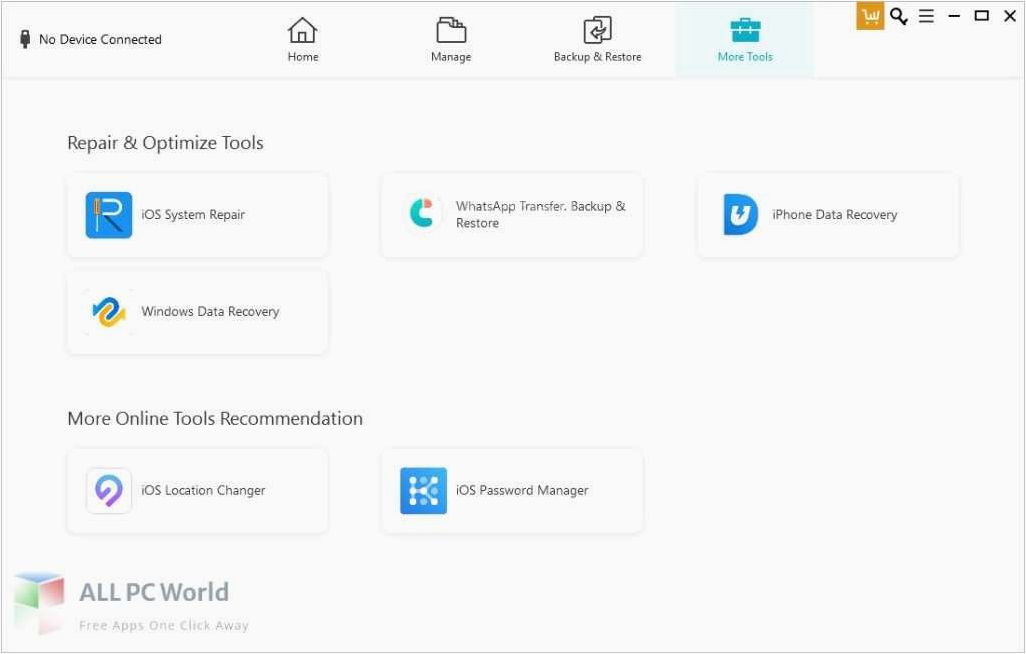Screen dimensions: 1026x654
Task: Click the No Device Connected status
Action: [x=100, y=39]
